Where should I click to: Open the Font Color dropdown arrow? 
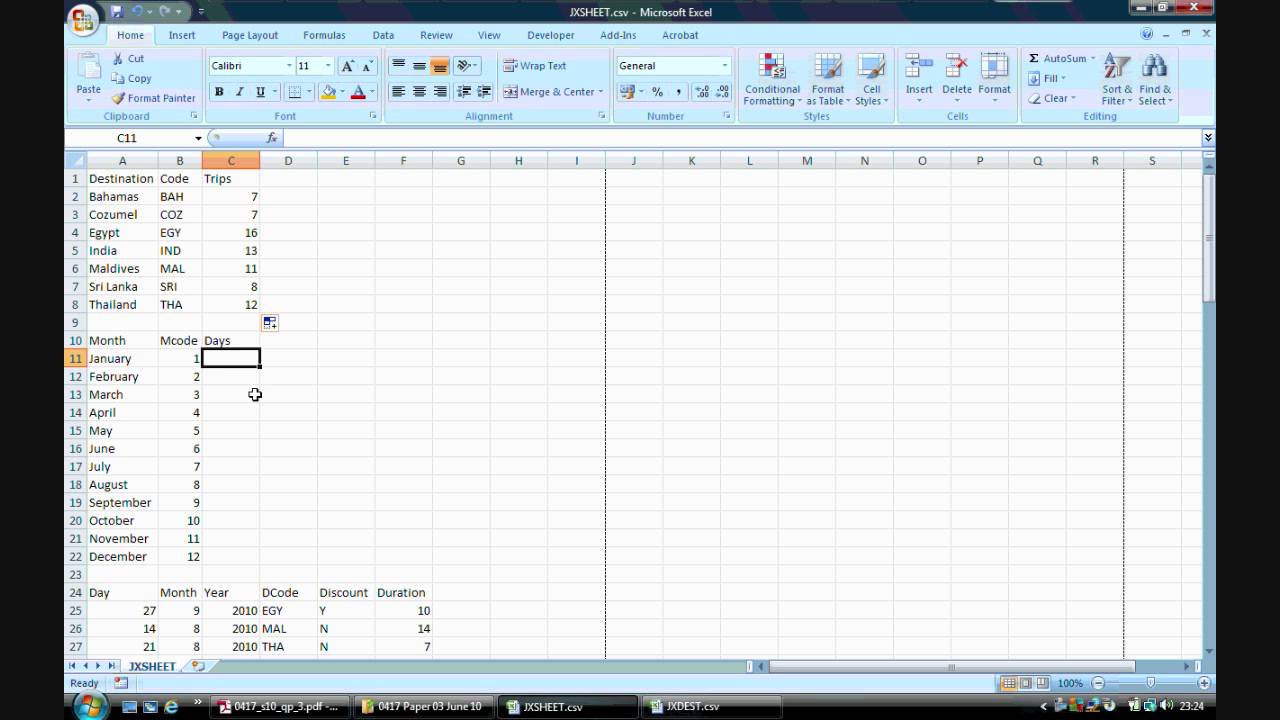[x=372, y=92]
